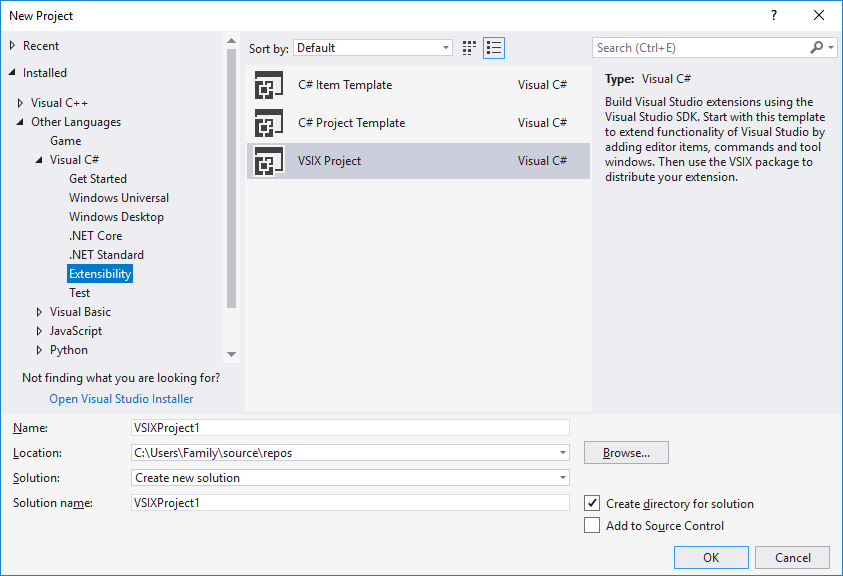Image resolution: width=843 pixels, height=576 pixels.
Task: Click OK to create project
Action: 711,558
